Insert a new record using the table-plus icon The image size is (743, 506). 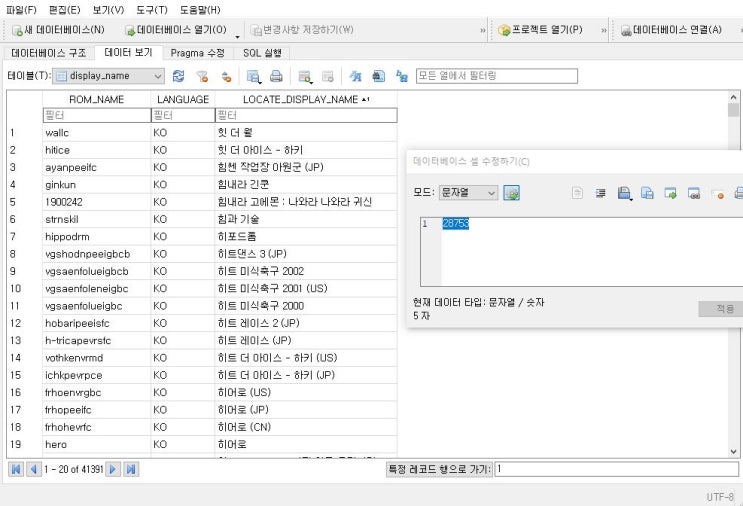click(305, 76)
